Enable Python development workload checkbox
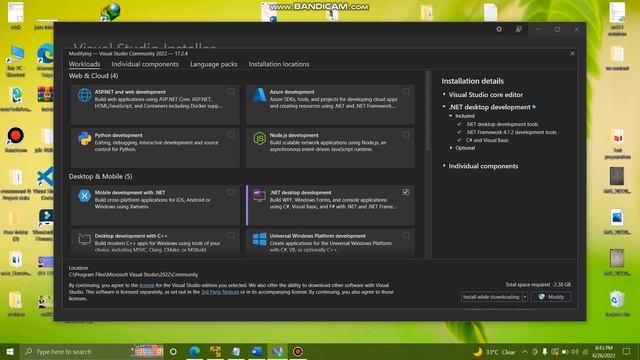Image resolution: width=640 pixels, height=360 pixels. click(231, 135)
